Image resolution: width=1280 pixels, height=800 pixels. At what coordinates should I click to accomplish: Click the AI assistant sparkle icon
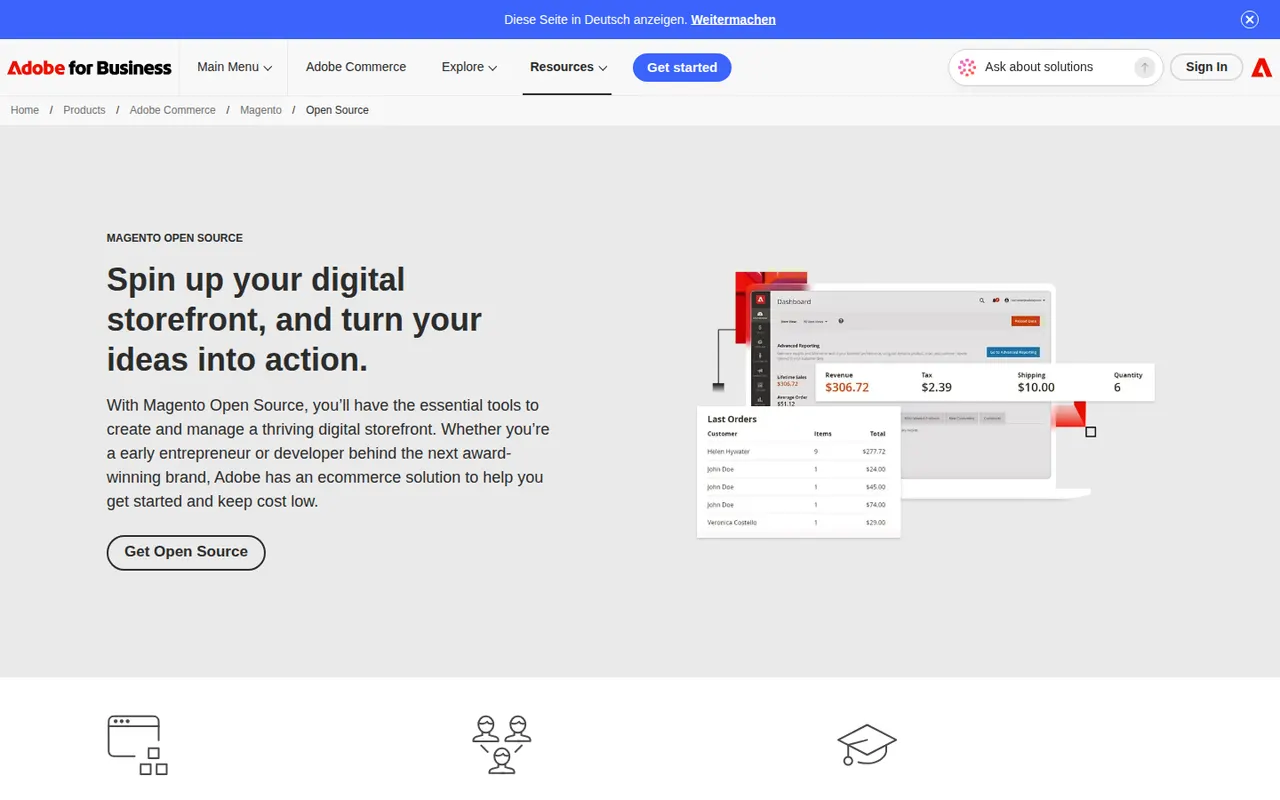pos(967,67)
